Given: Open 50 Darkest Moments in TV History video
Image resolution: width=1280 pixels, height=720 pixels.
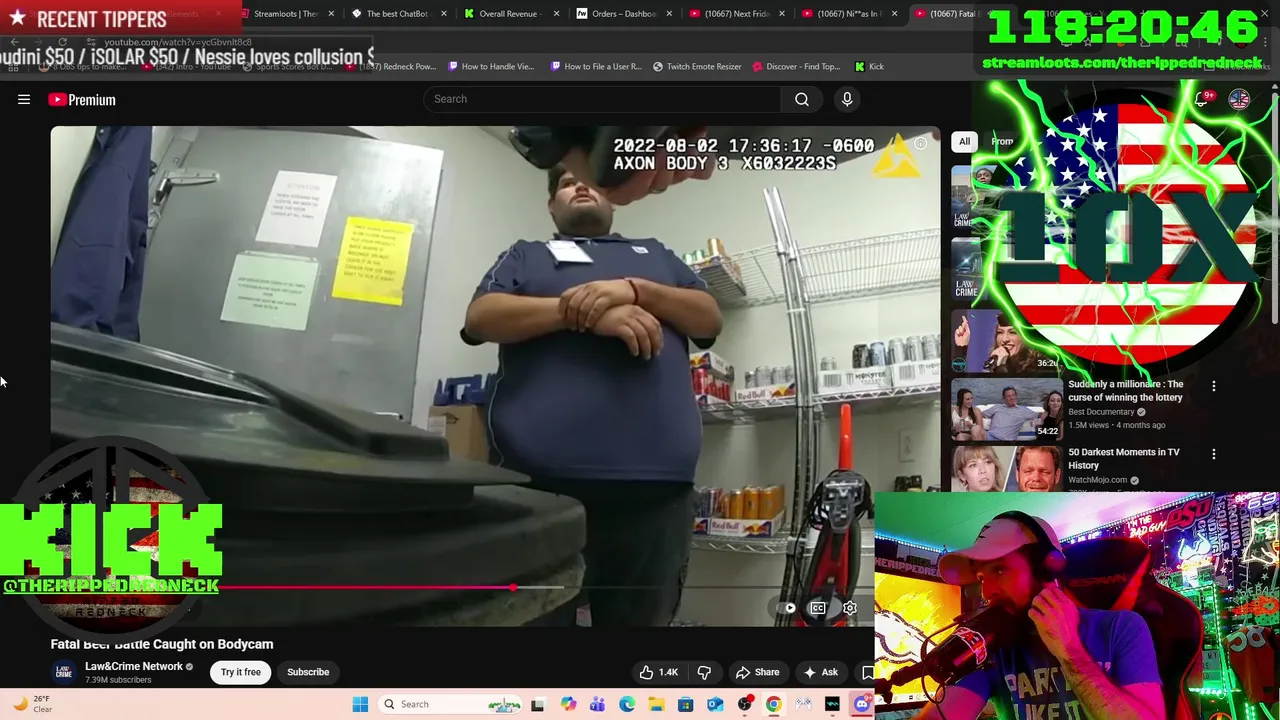Looking at the screenshot, I should pos(1124,459).
